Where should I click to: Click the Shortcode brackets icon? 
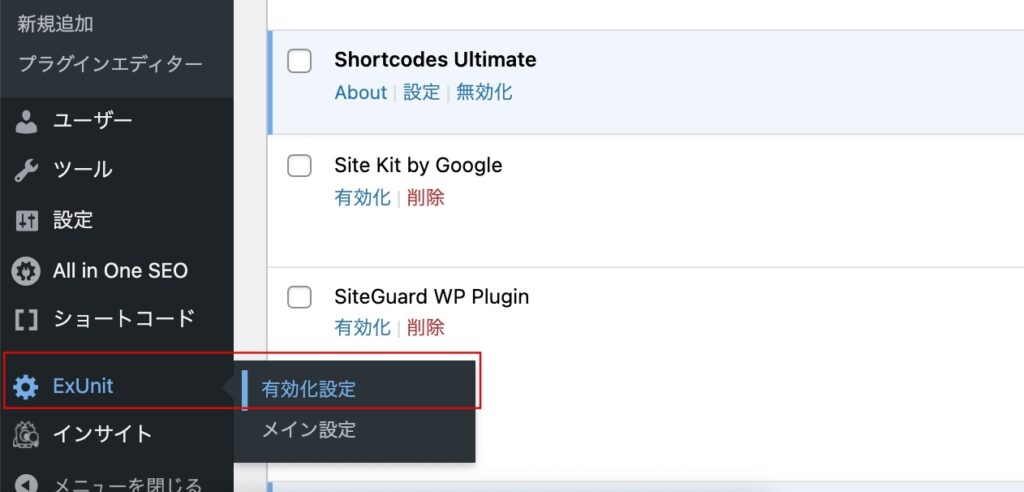[x=26, y=320]
